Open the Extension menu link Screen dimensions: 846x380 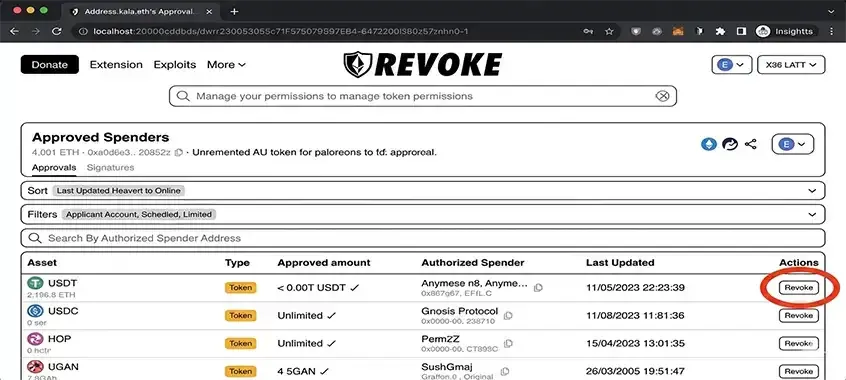(x=116, y=65)
